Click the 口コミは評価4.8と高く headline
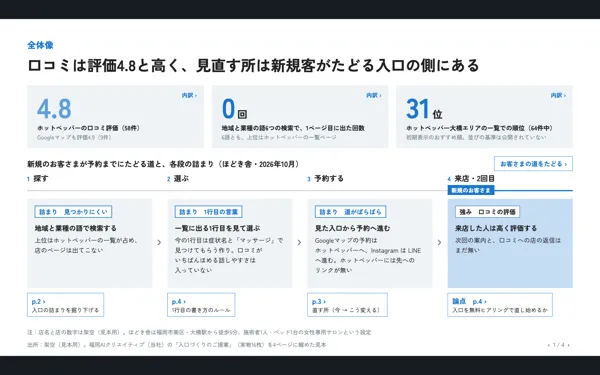Image resolution: width=600 pixels, height=375 pixels. (x=253, y=65)
